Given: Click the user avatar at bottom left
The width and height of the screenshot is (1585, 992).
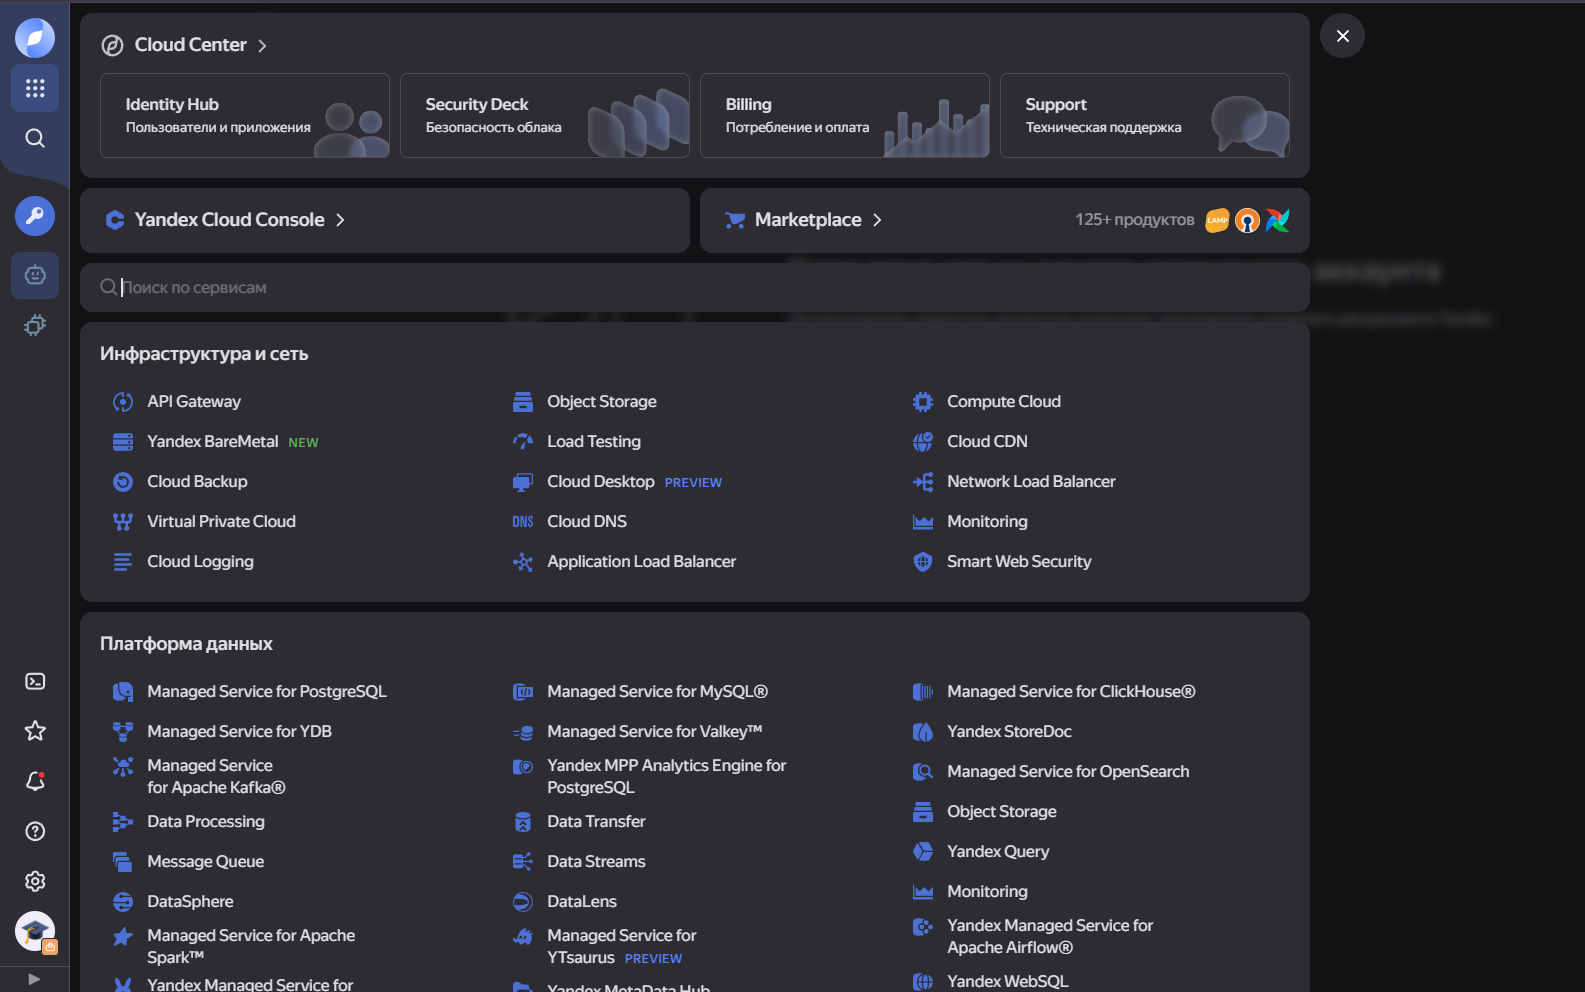Looking at the screenshot, I should [x=35, y=931].
